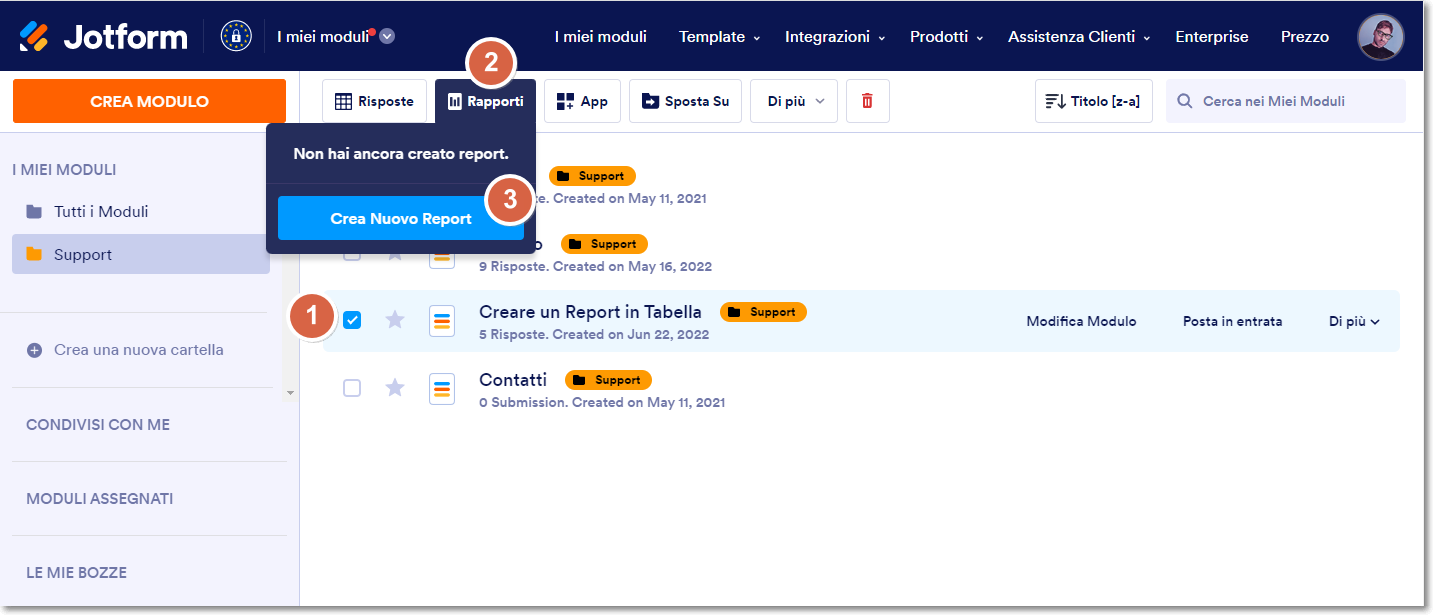This screenshot has height=615, width=1433.
Task: Click the Risposte table button
Action: click(x=374, y=101)
